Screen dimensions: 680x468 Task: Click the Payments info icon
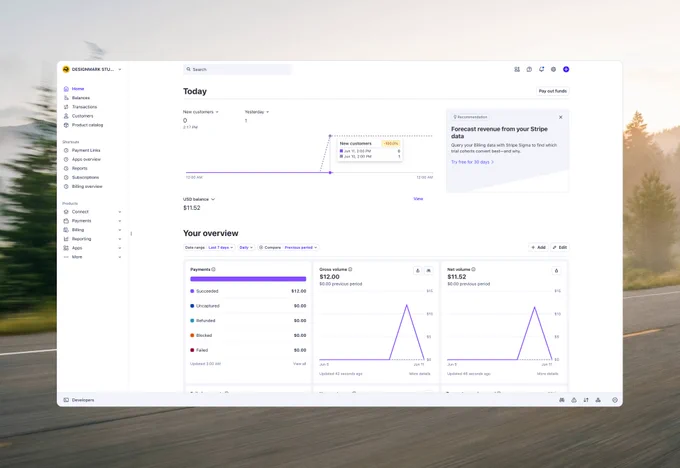coord(213,270)
